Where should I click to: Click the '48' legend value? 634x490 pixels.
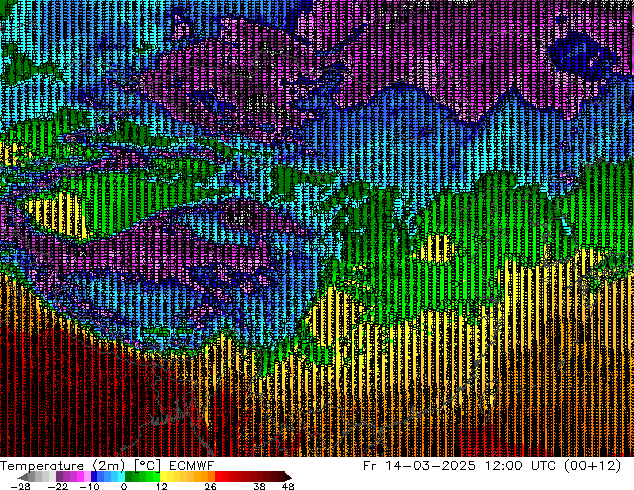click(x=288, y=486)
